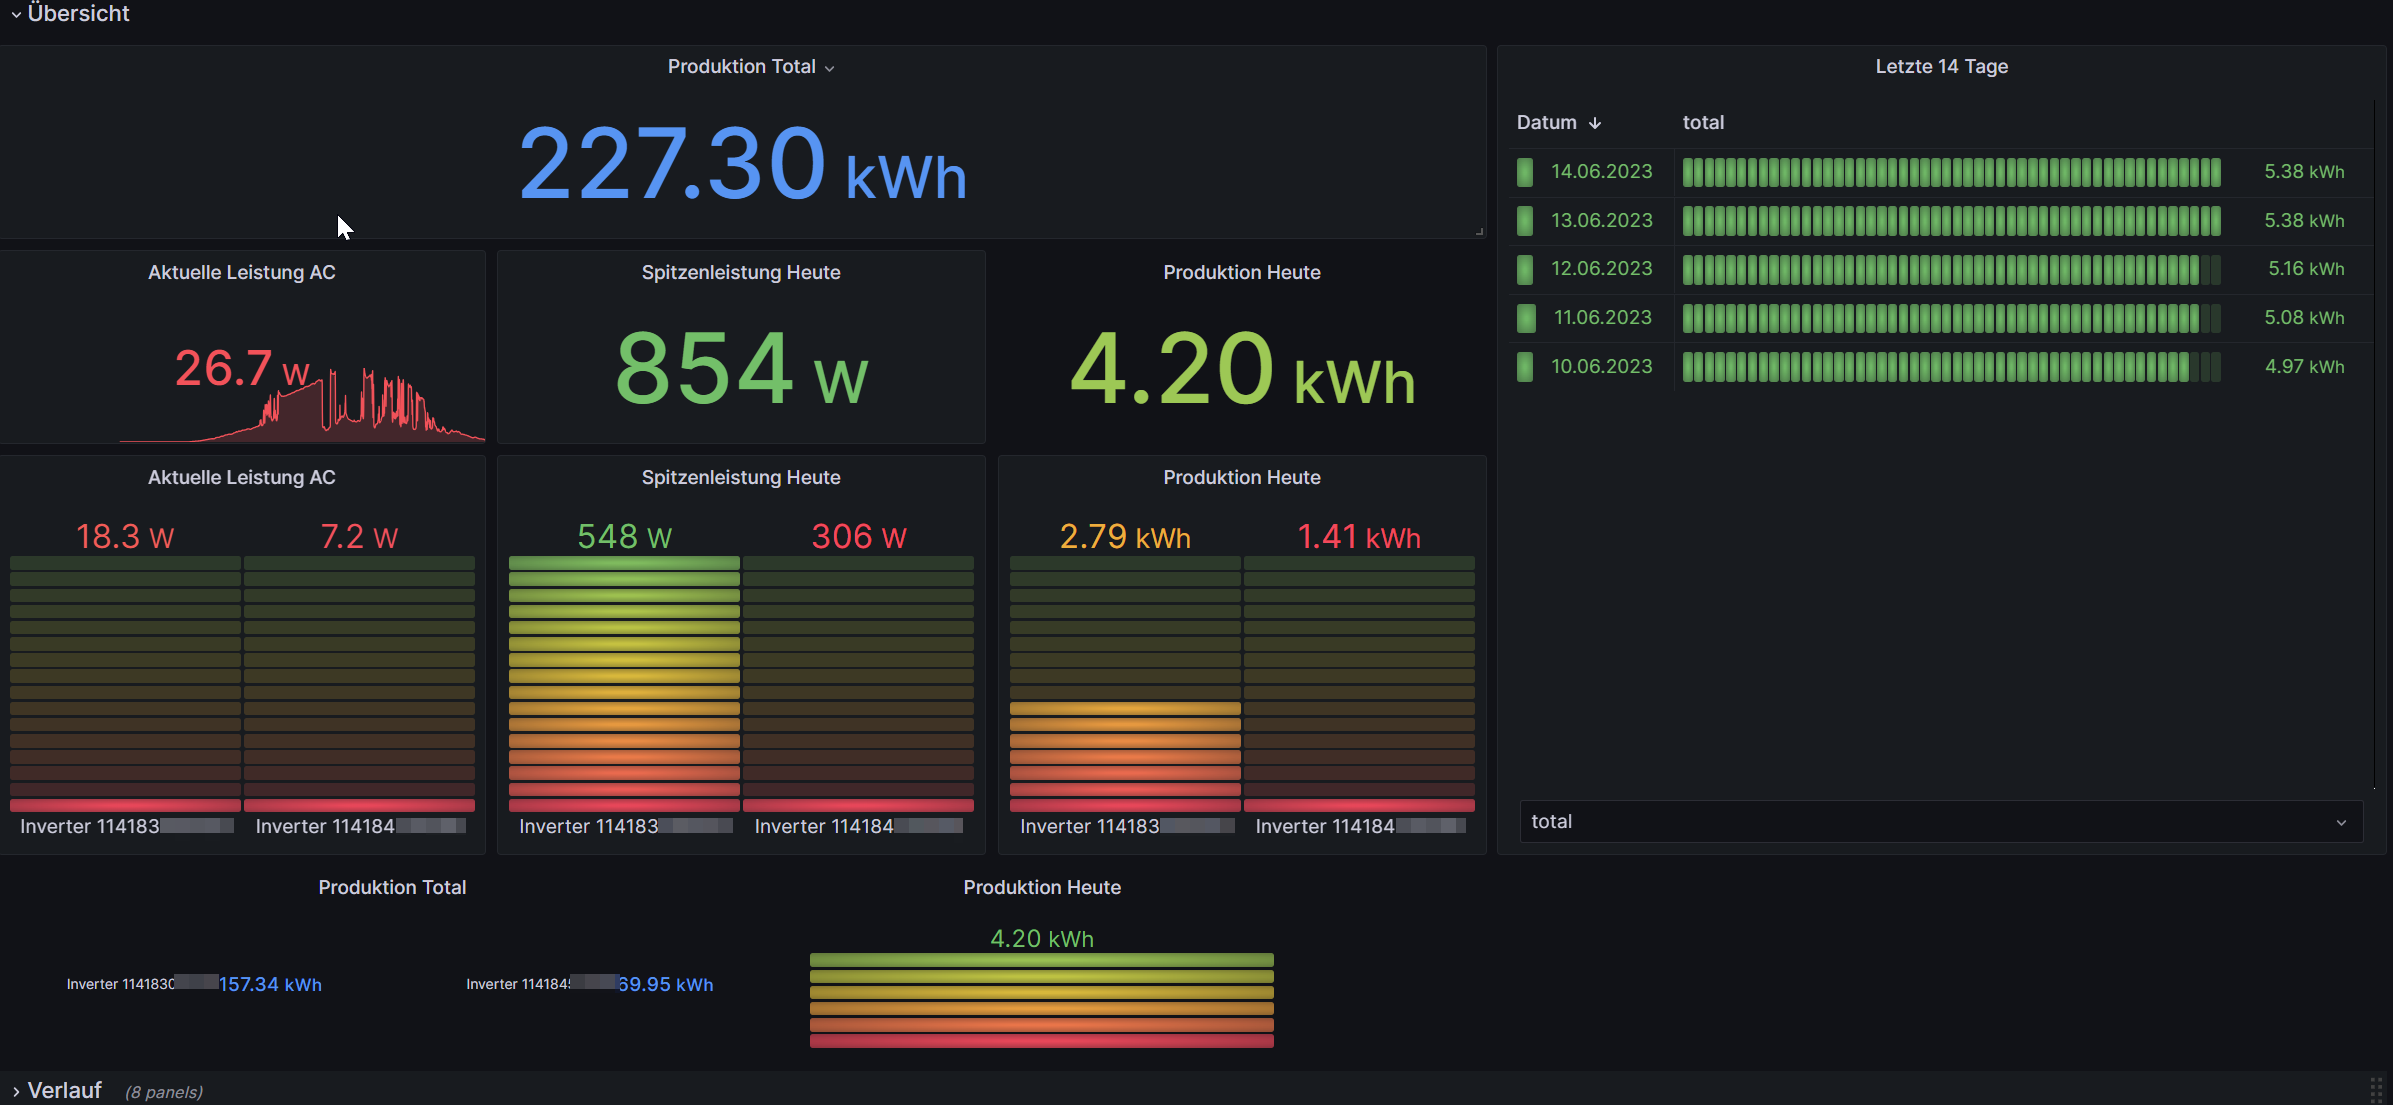Click the Produktion Total panel resize handle
This screenshot has width=2393, height=1105.
[1478, 232]
